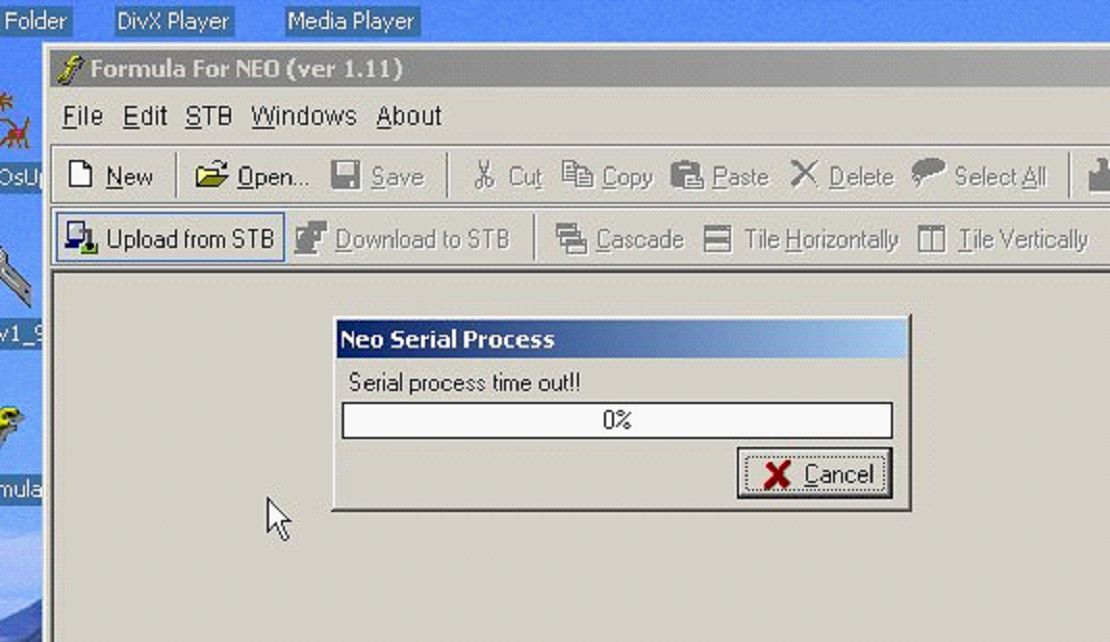This screenshot has height=642, width=1110.
Task: Click the New document icon
Action: [x=81, y=175]
